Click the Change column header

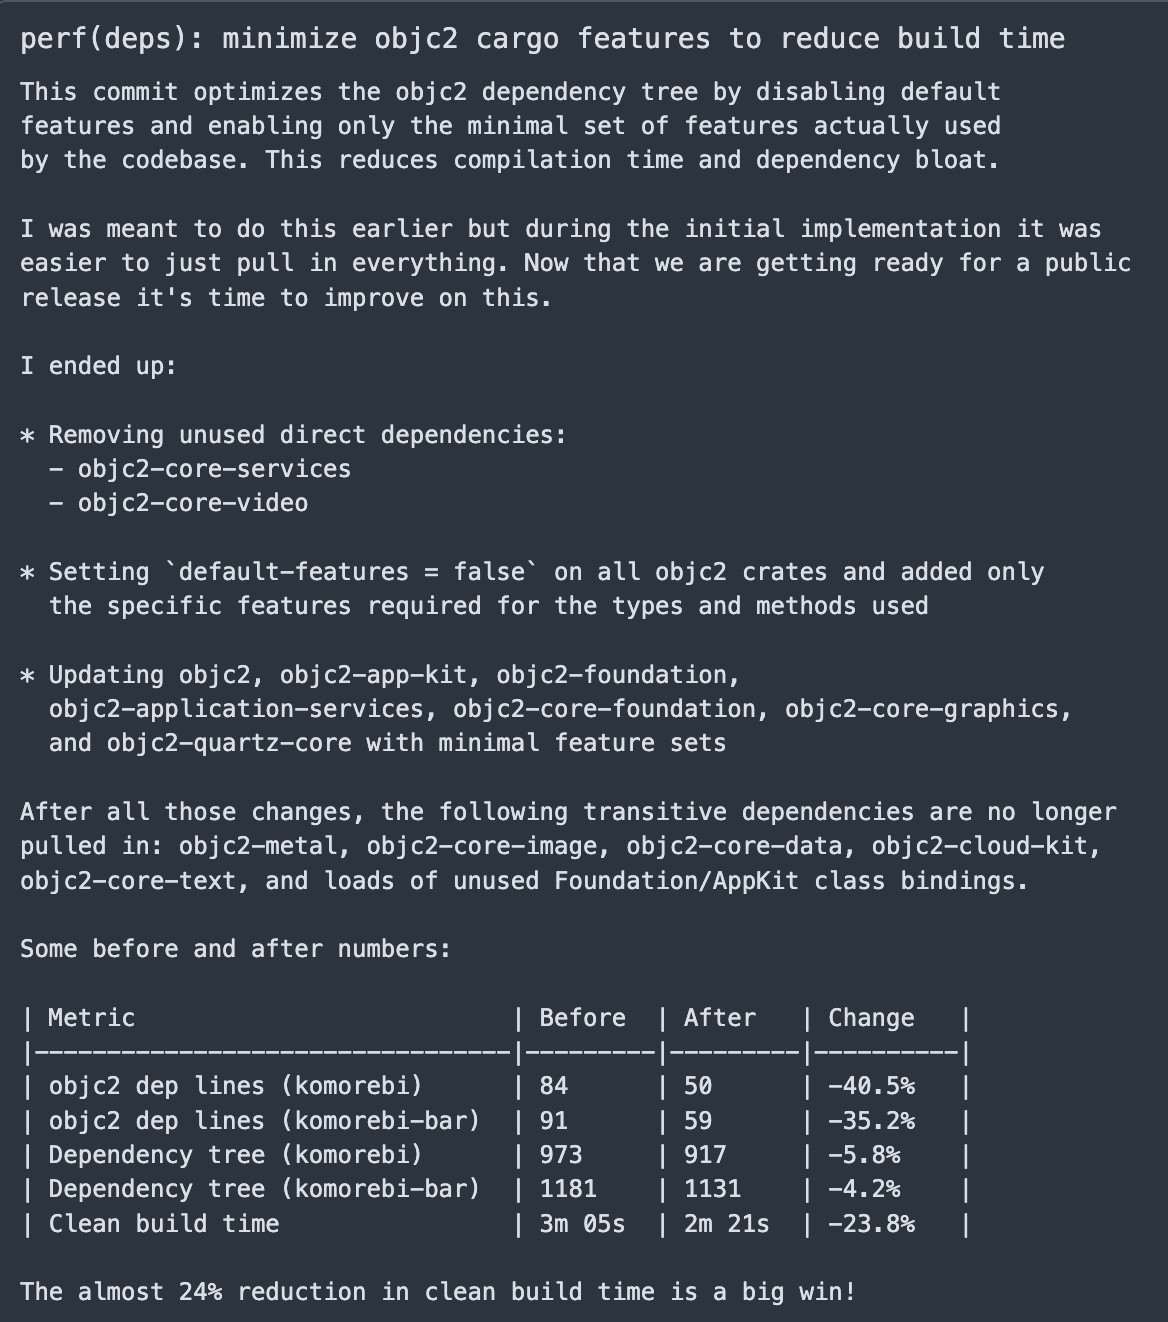tap(870, 1018)
